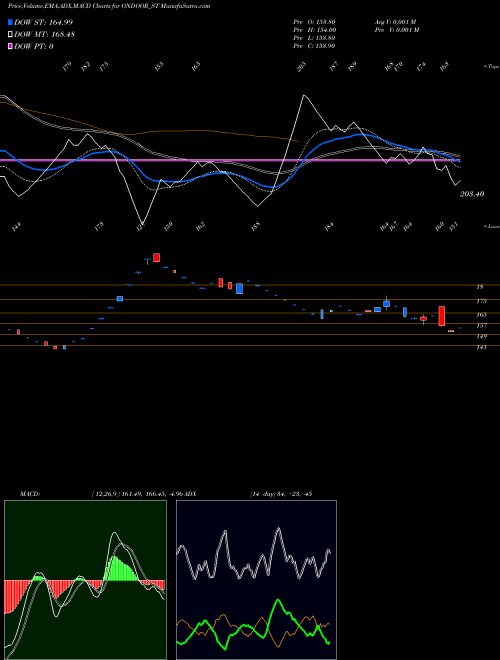Click the 'MACD:' panel label

pos(29,494)
